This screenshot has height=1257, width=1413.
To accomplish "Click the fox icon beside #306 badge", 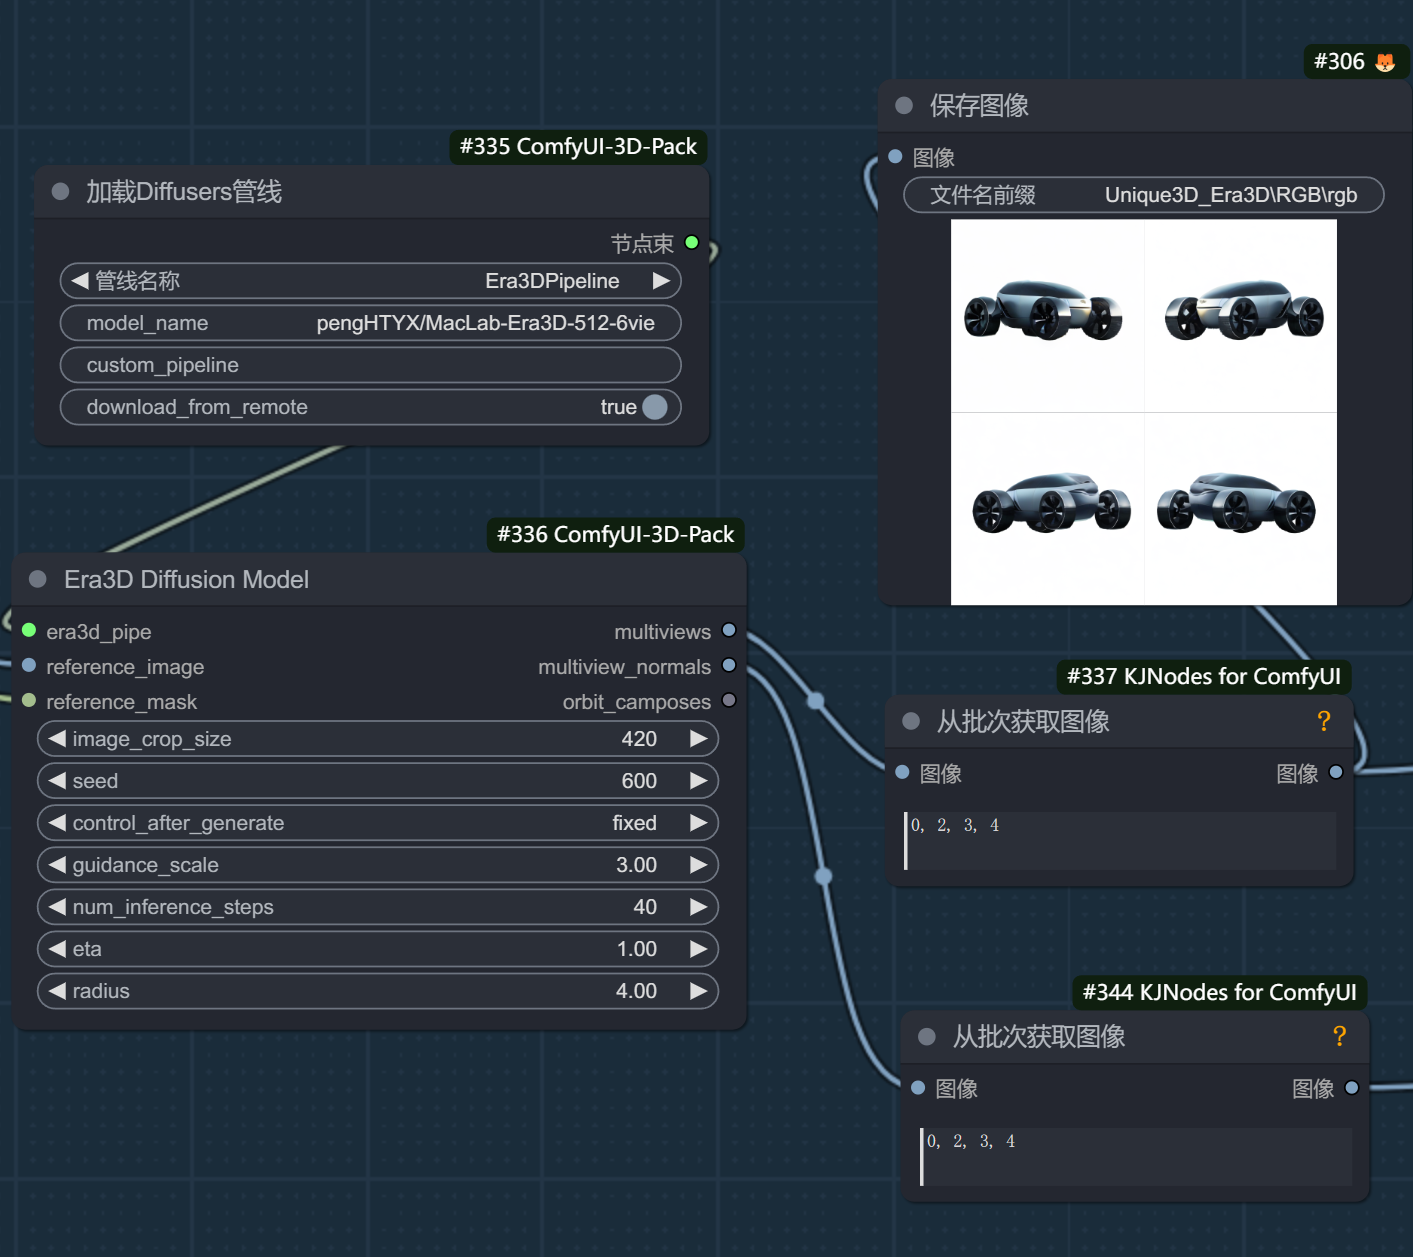I will pyautogui.click(x=1385, y=62).
